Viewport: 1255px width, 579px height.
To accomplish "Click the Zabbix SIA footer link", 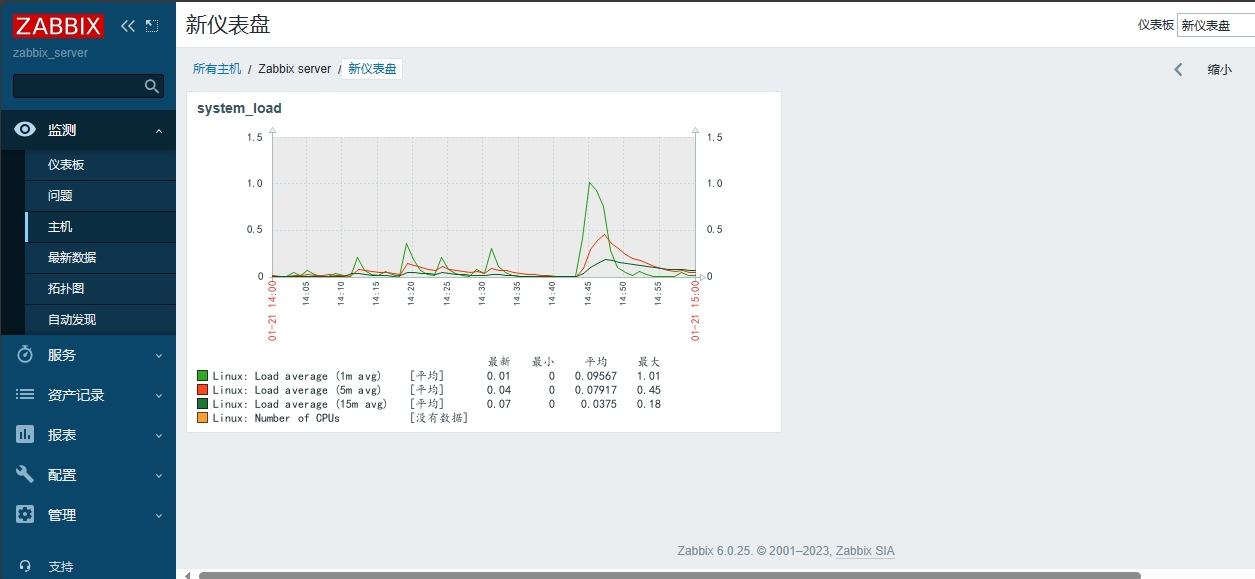I will coord(865,551).
